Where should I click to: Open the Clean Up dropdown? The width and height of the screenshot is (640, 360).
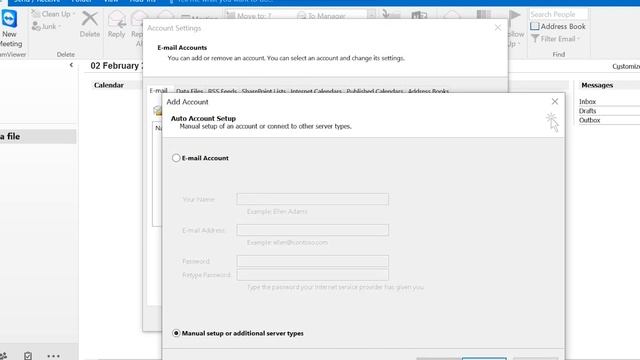53,14
